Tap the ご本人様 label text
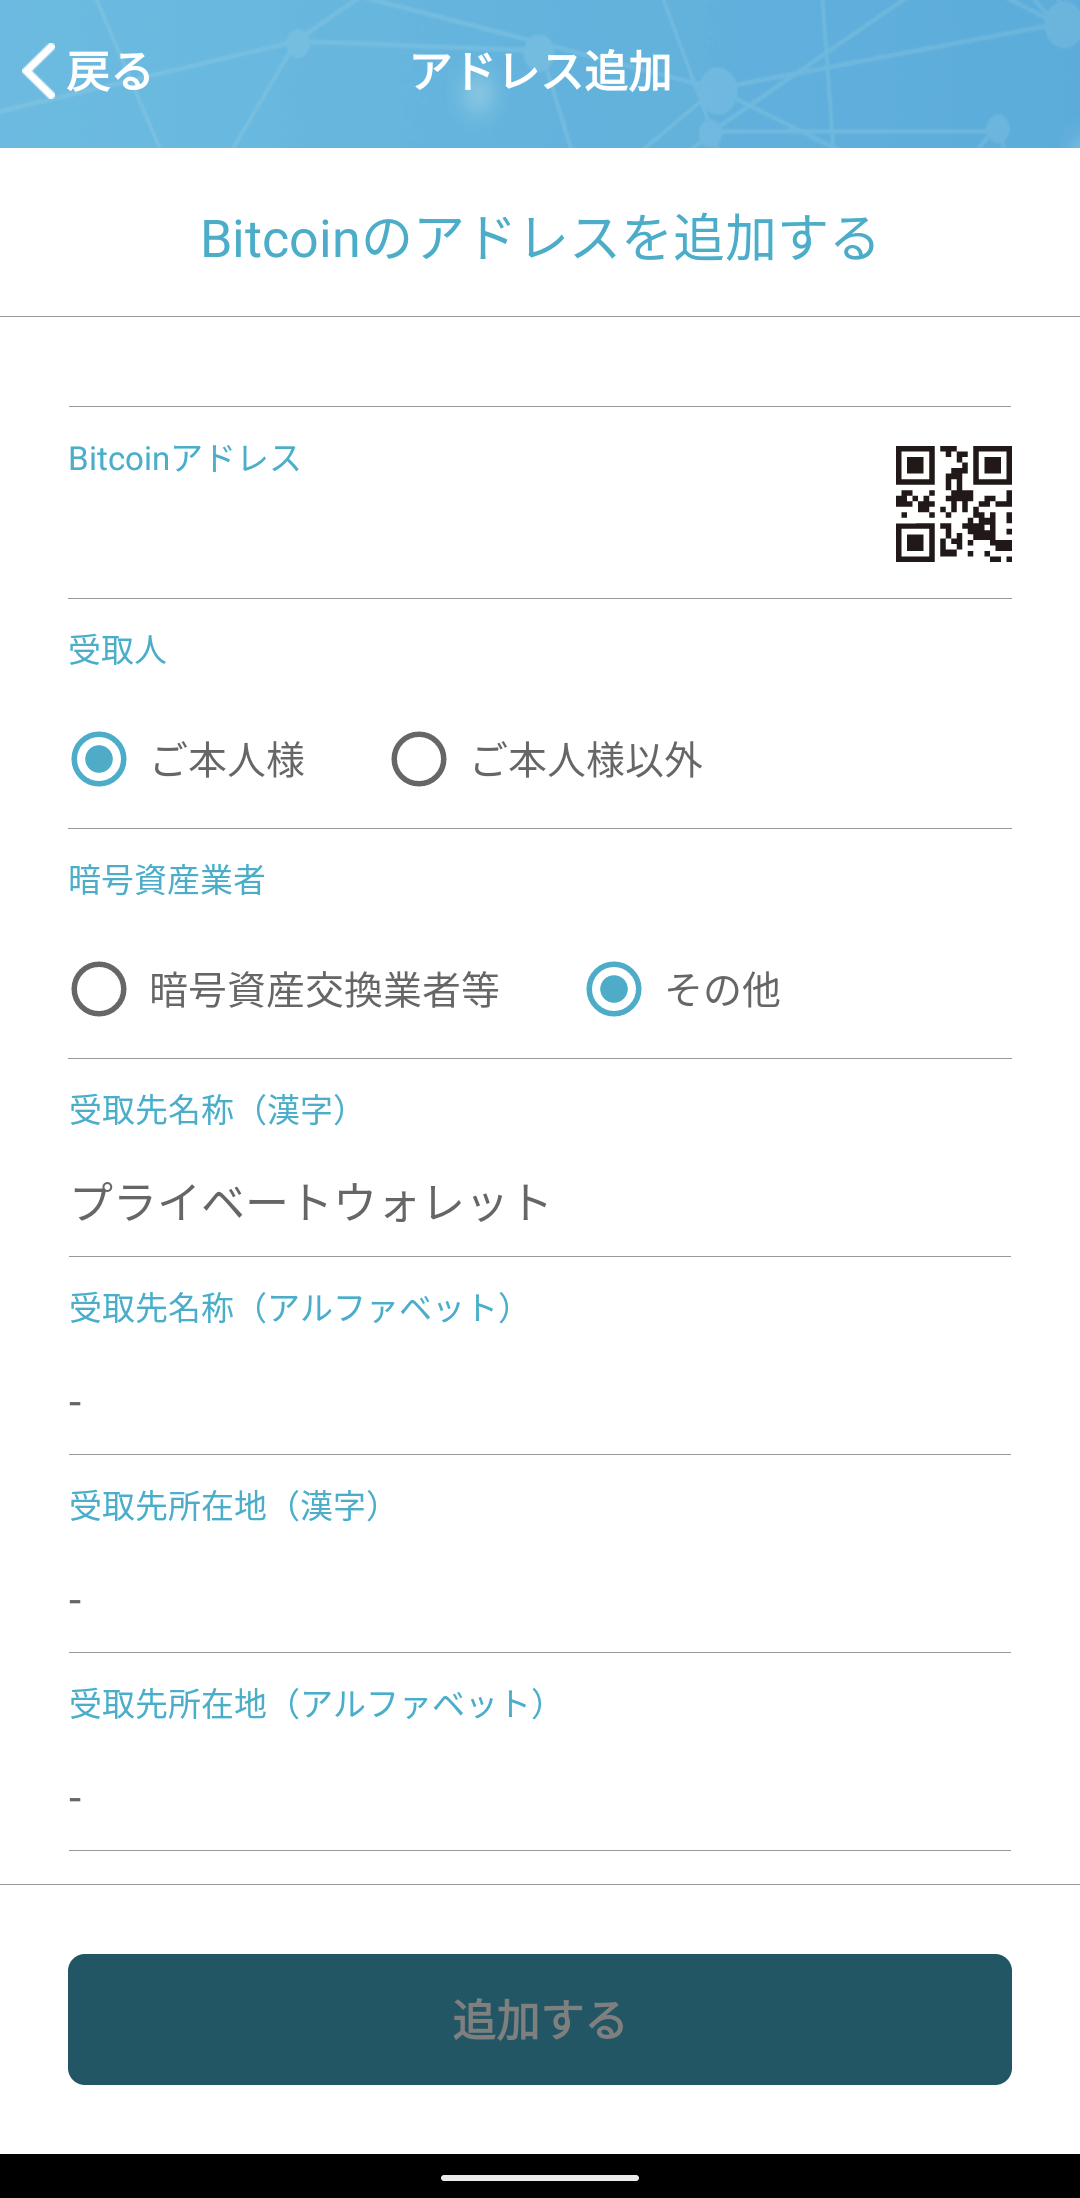Image resolution: width=1080 pixels, height=2198 pixels. pyautogui.click(x=228, y=760)
